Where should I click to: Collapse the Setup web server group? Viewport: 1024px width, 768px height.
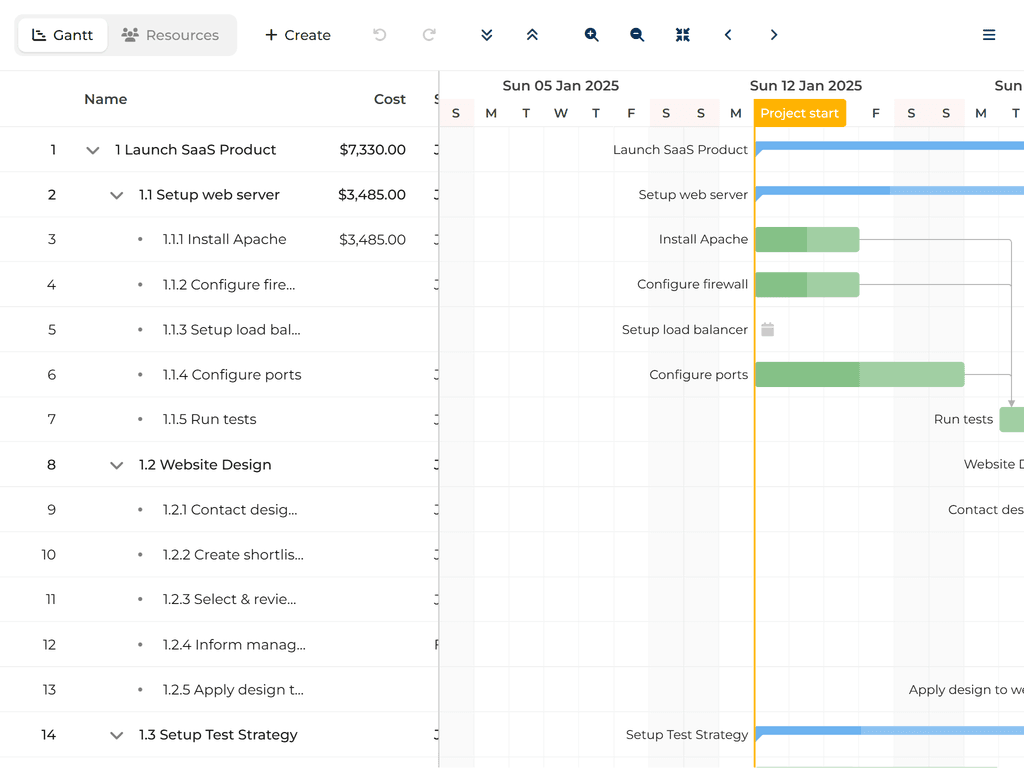point(117,195)
